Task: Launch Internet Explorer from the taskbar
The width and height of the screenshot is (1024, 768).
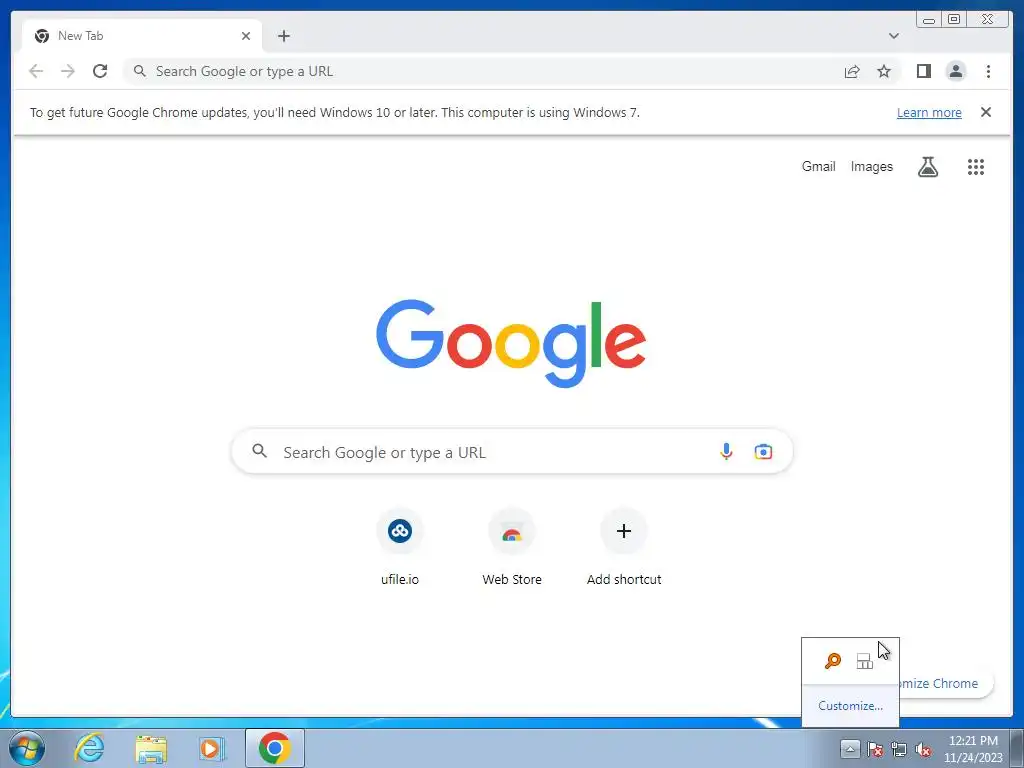Action: [x=89, y=748]
